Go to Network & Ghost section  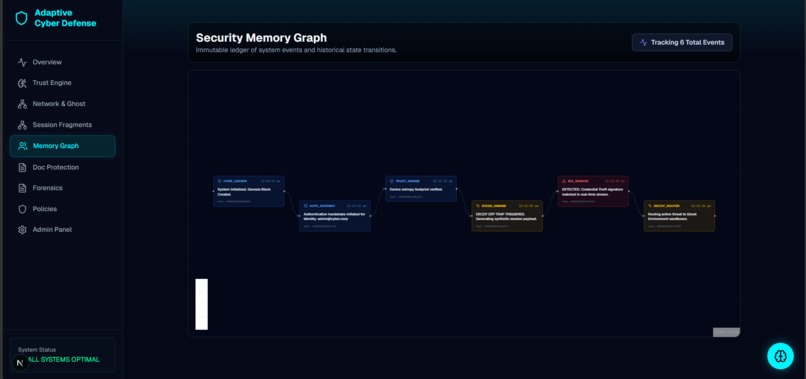[x=63, y=104]
